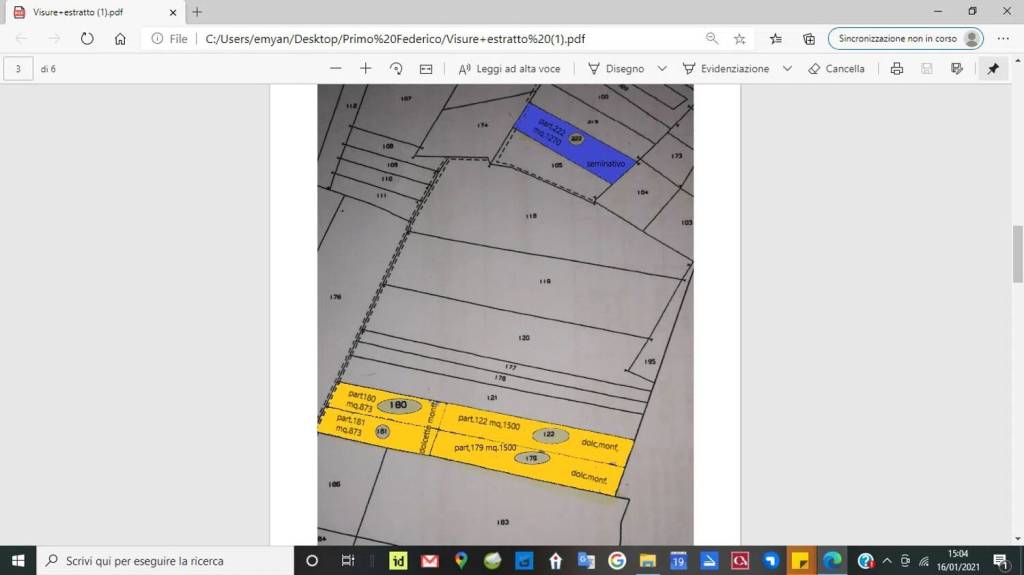Click the Leggi ad alta voce button
This screenshot has height=575, width=1024.
[509, 69]
